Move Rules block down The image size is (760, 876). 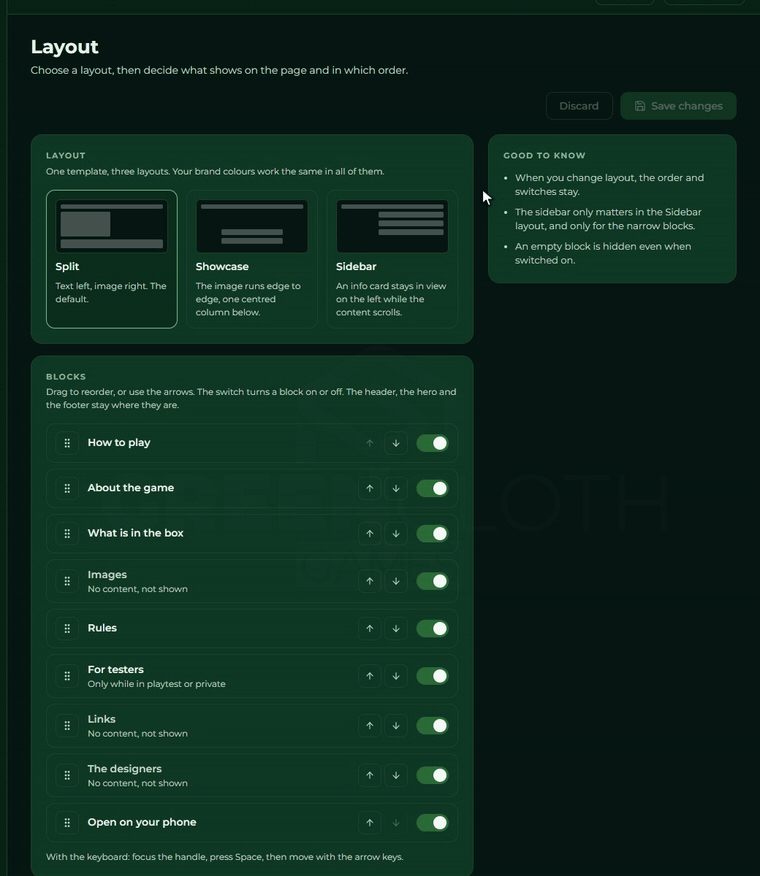click(396, 629)
